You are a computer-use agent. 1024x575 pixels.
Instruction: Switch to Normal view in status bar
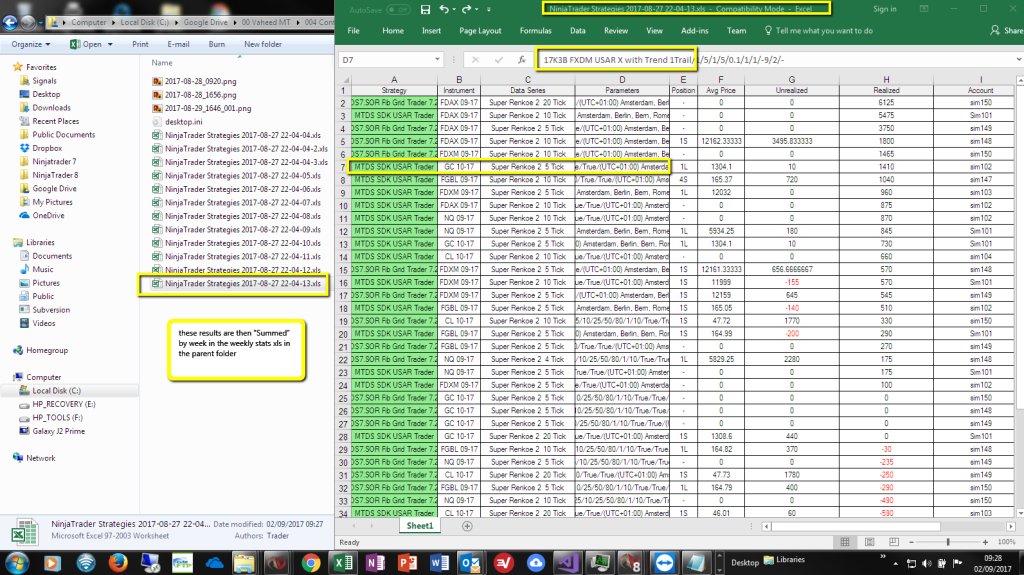[845, 542]
